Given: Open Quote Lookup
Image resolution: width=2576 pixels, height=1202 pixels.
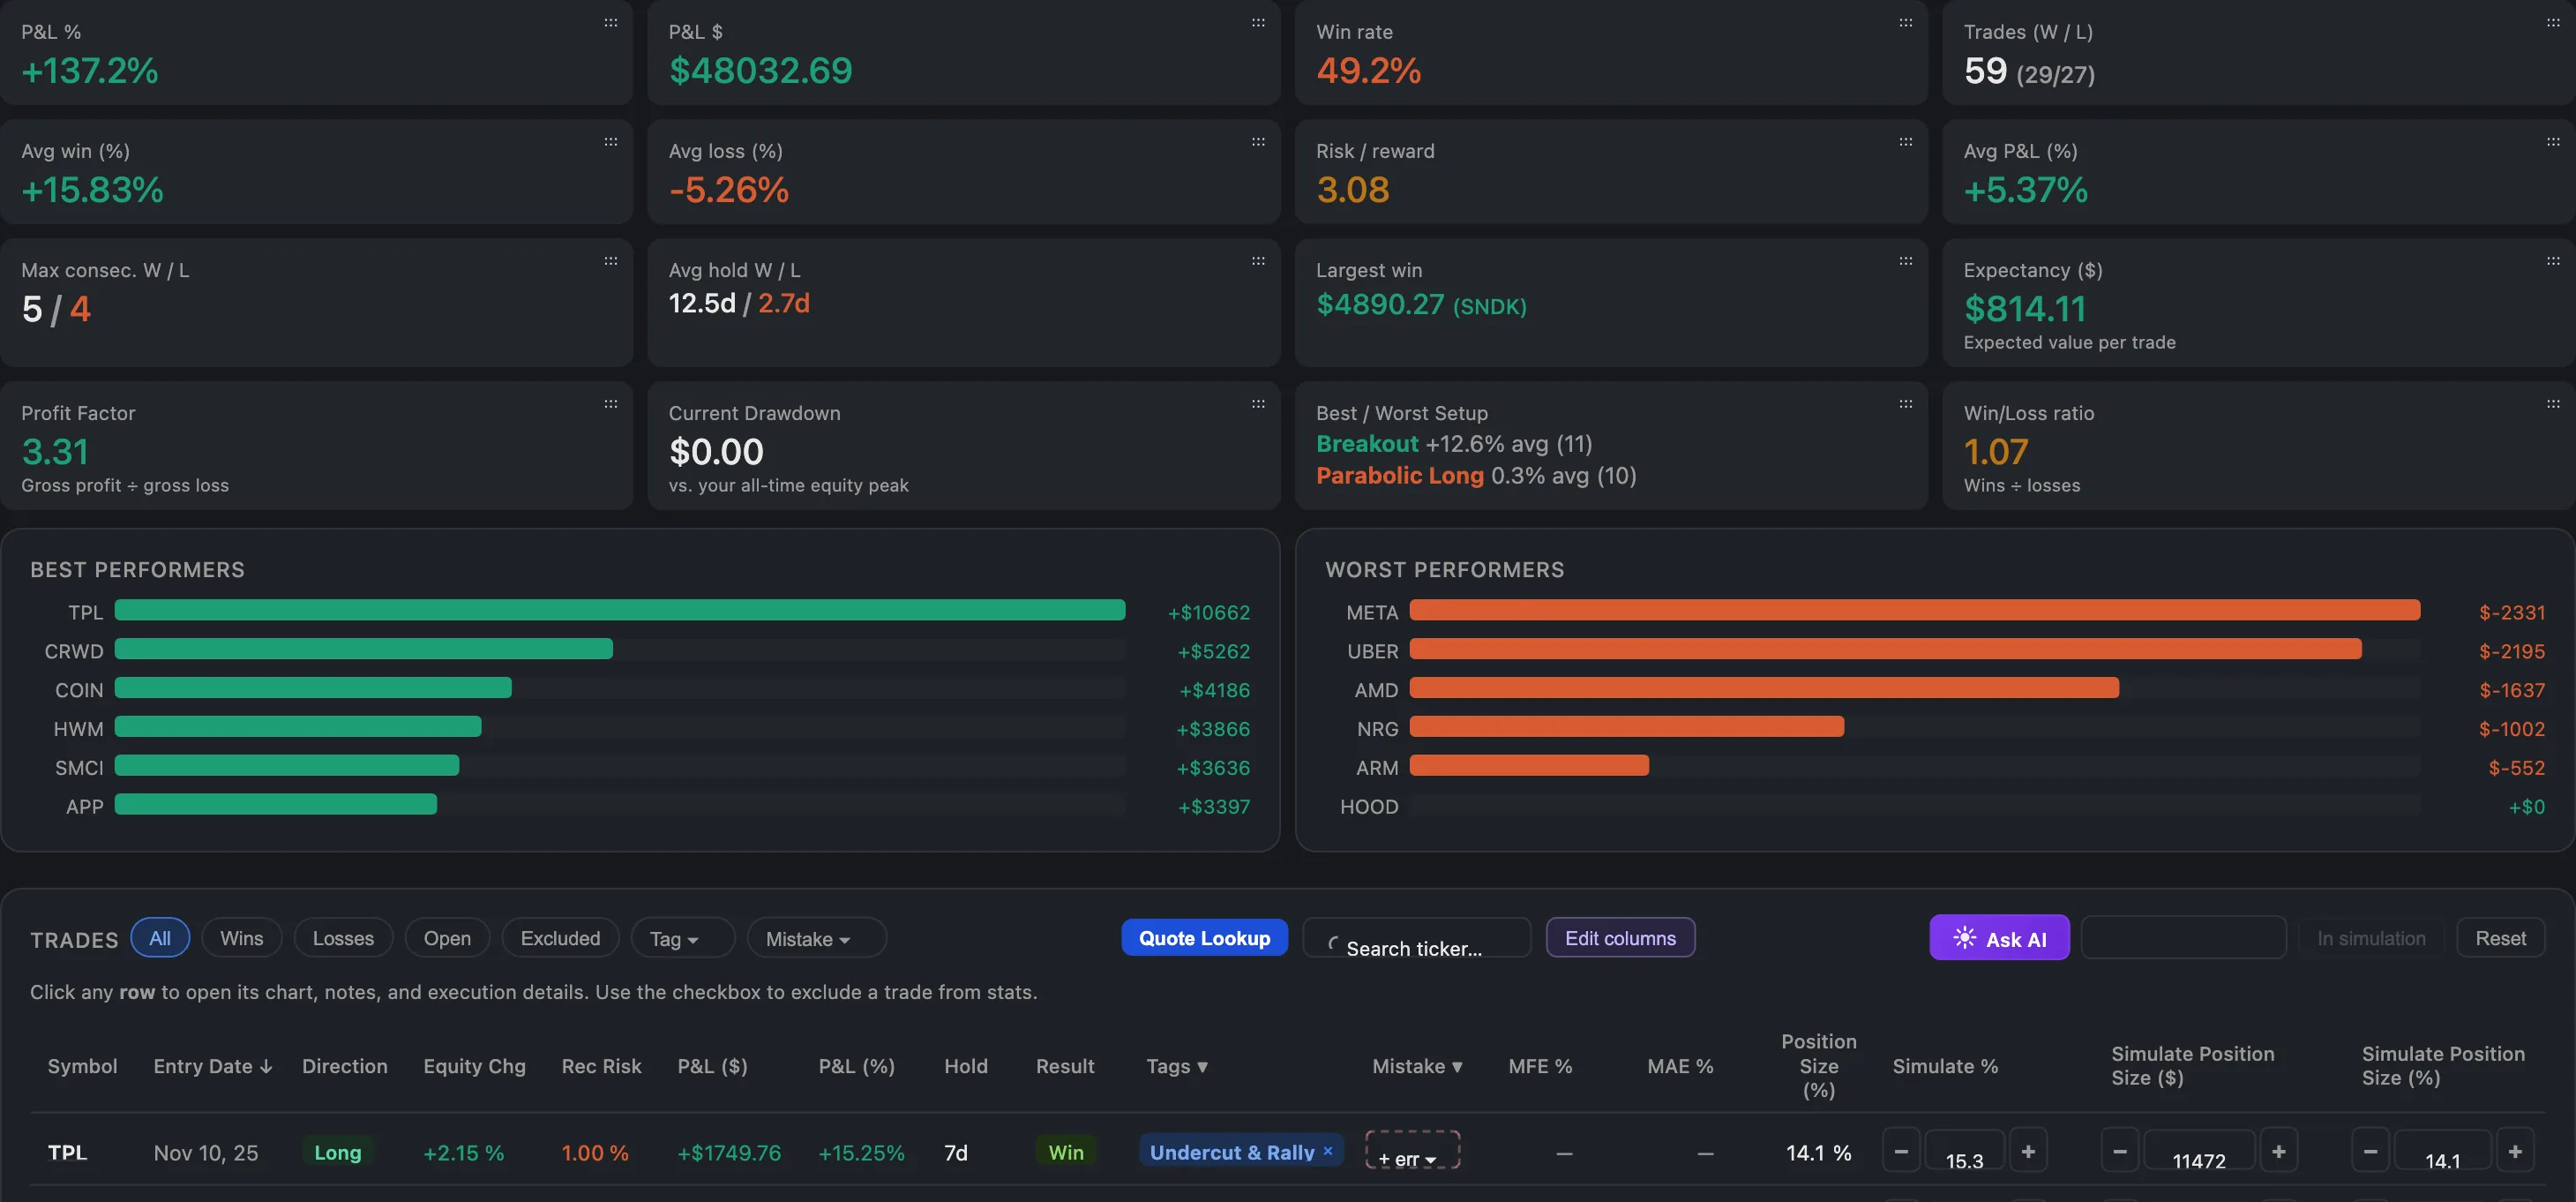Looking at the screenshot, I should 1204,938.
